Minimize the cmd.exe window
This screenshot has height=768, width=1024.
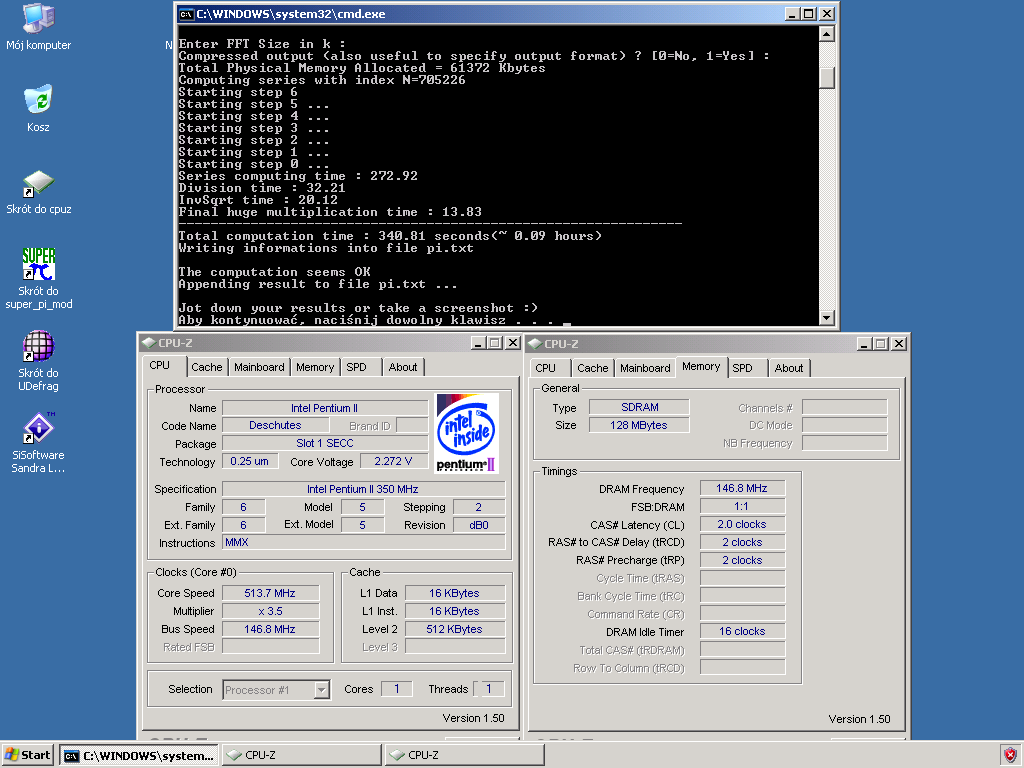[792, 14]
